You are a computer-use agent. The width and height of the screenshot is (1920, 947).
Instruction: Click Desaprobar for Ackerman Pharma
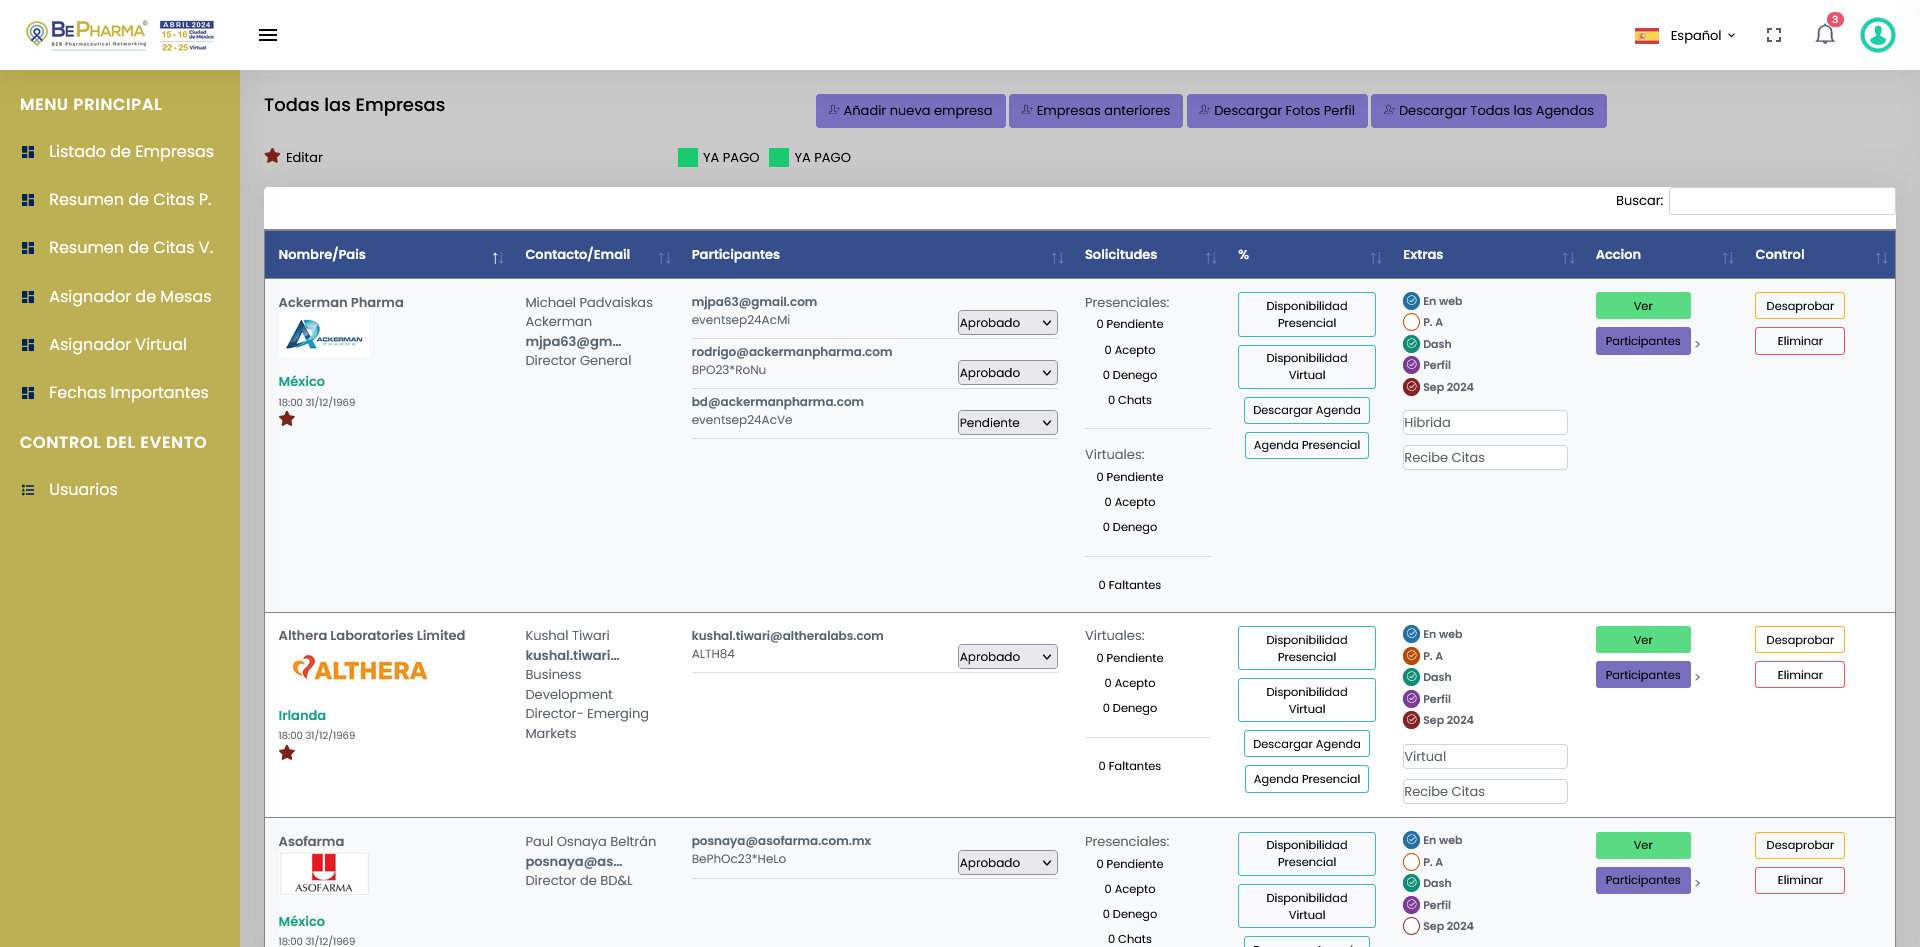tap(1799, 306)
